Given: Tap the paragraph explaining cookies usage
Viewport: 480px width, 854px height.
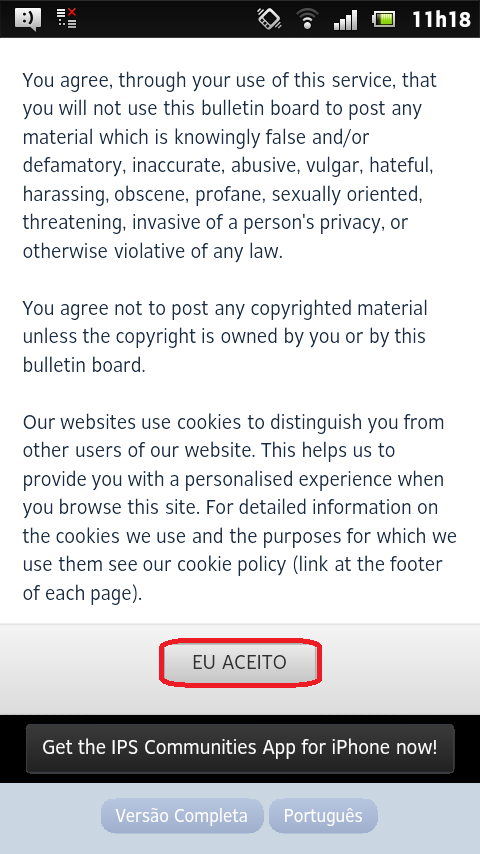Looking at the screenshot, I should click(x=240, y=508).
